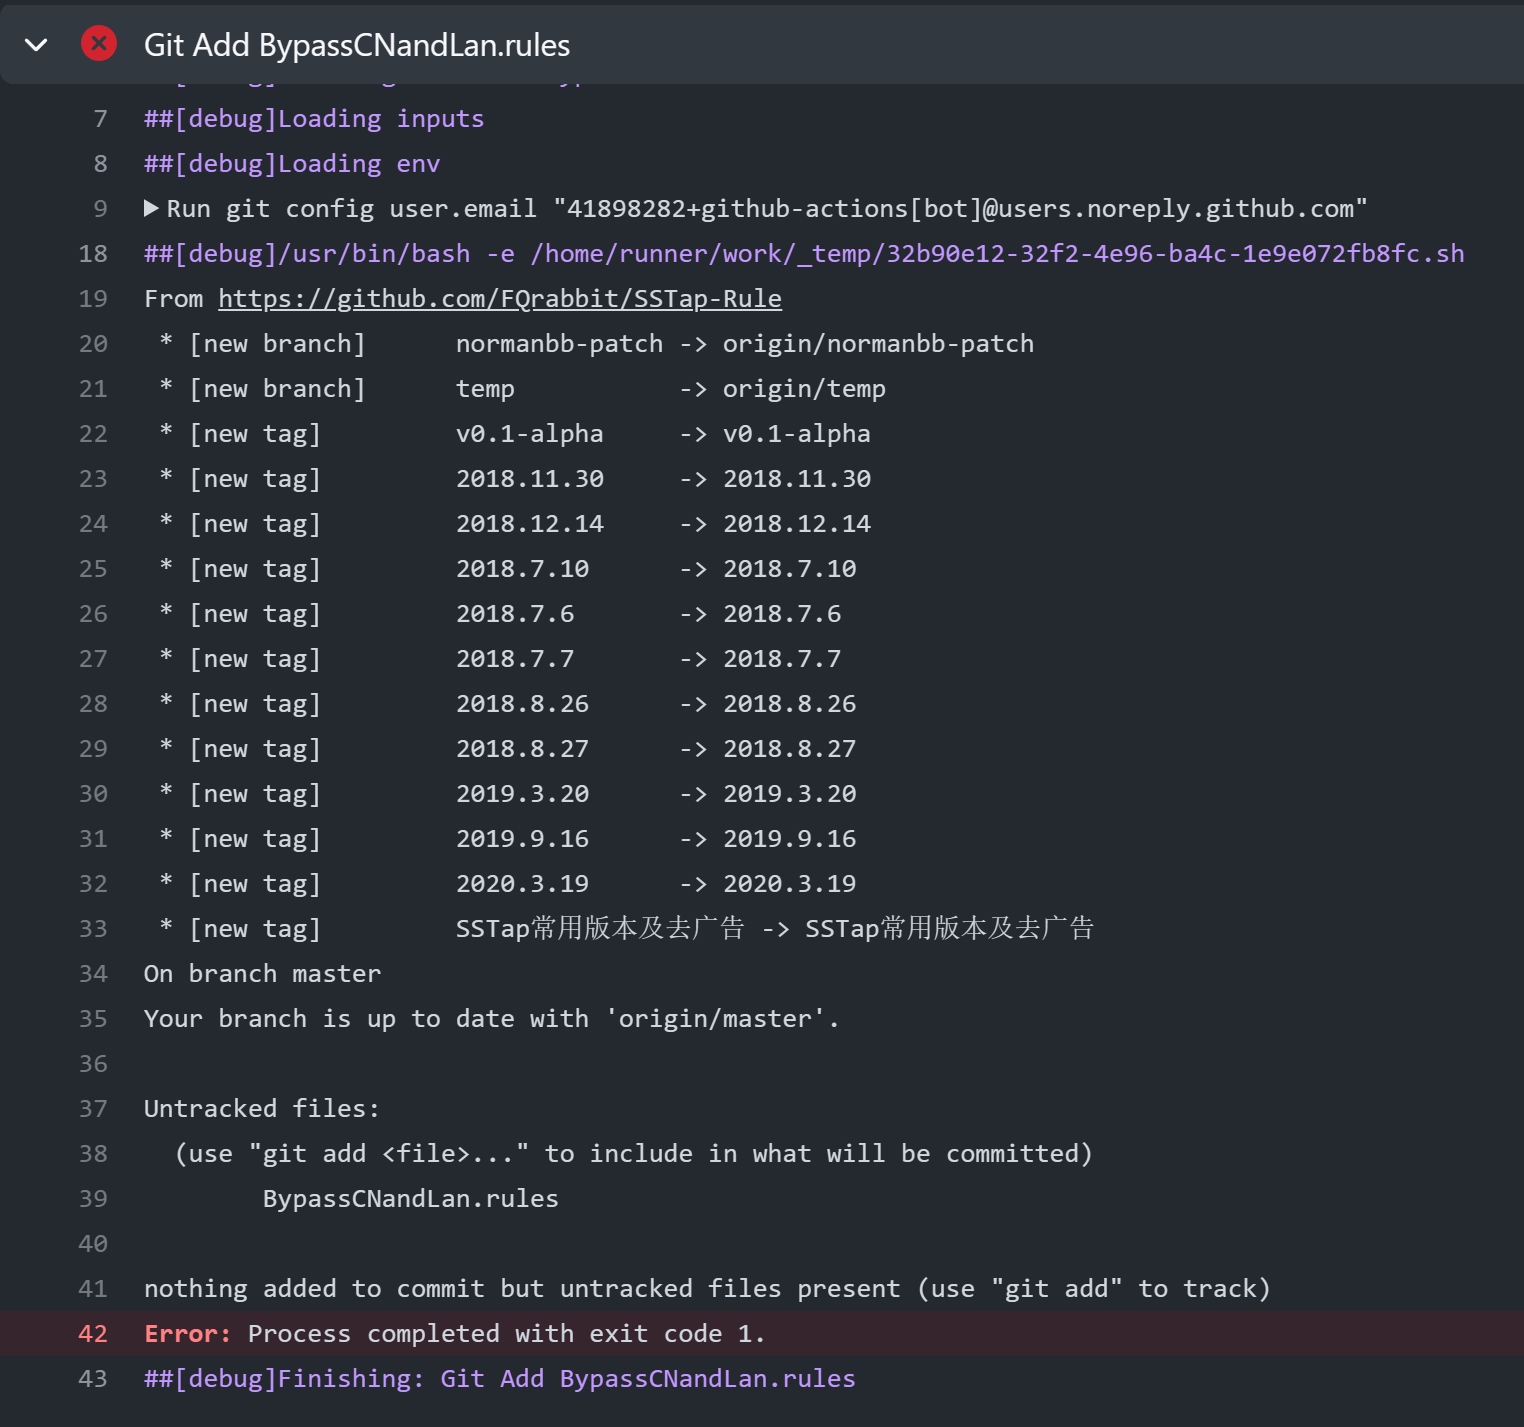1524x1427 pixels.
Task: Select line number 7 beside debug Loading inputs
Action: pos(98,118)
